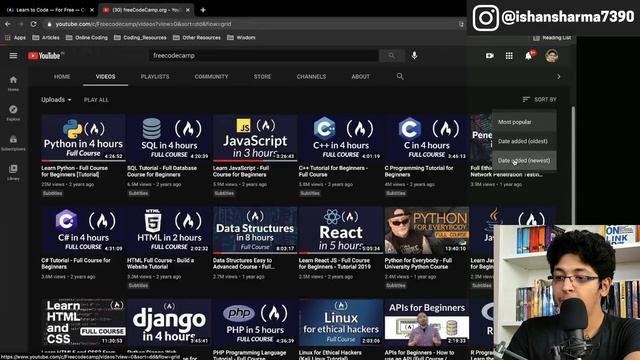The image size is (640, 360).
Task: Open APIs for Beginners thumbnail
Action: pos(427,322)
